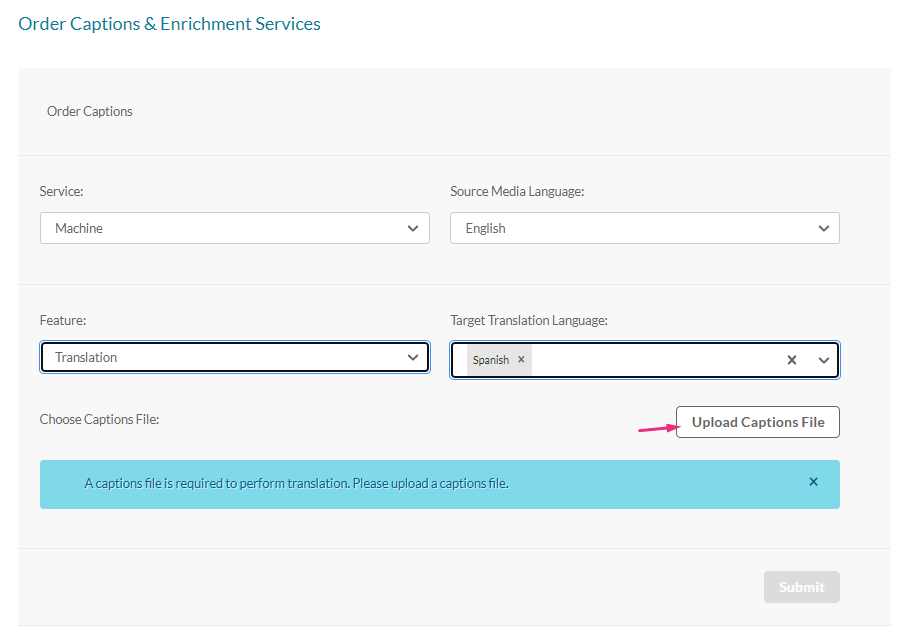Clear all selected target translation languages
This screenshot has width=899, height=638.
792,360
